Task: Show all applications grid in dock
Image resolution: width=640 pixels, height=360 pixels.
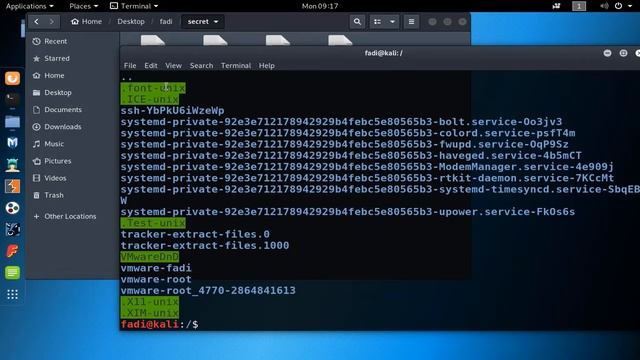Action: pos(12,294)
